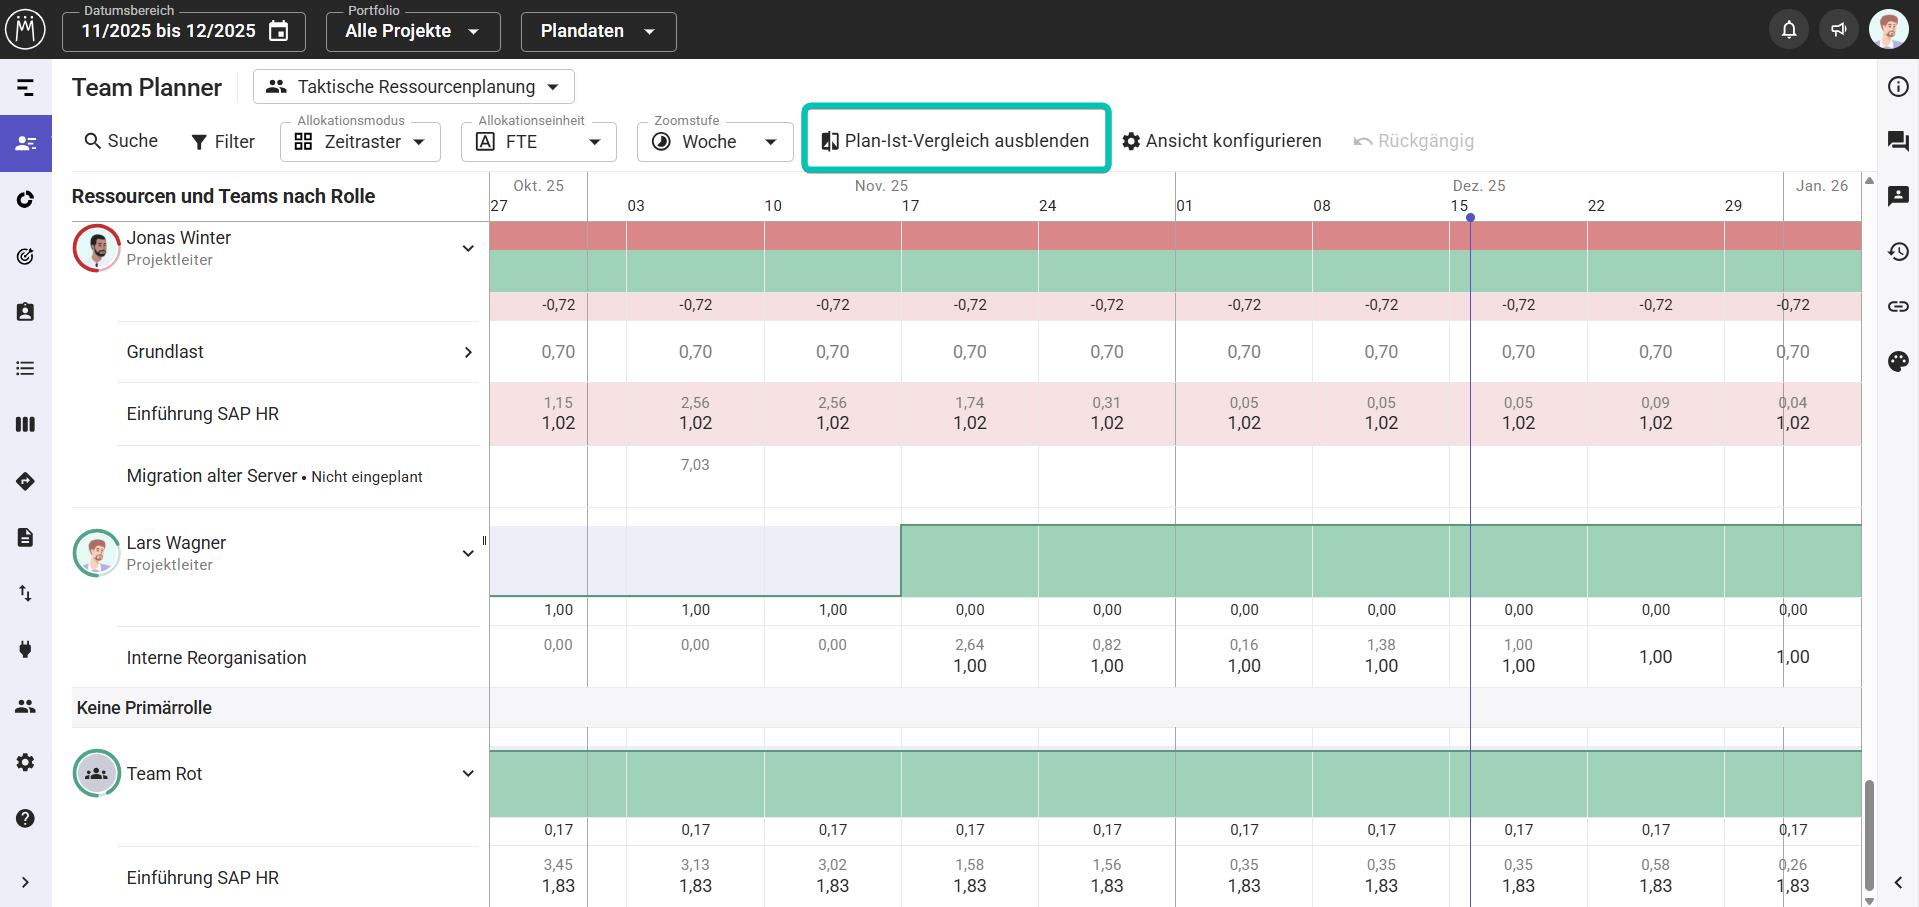This screenshot has height=907, width=1919.
Task: Expand the Grundlast row
Action: tap(468, 352)
